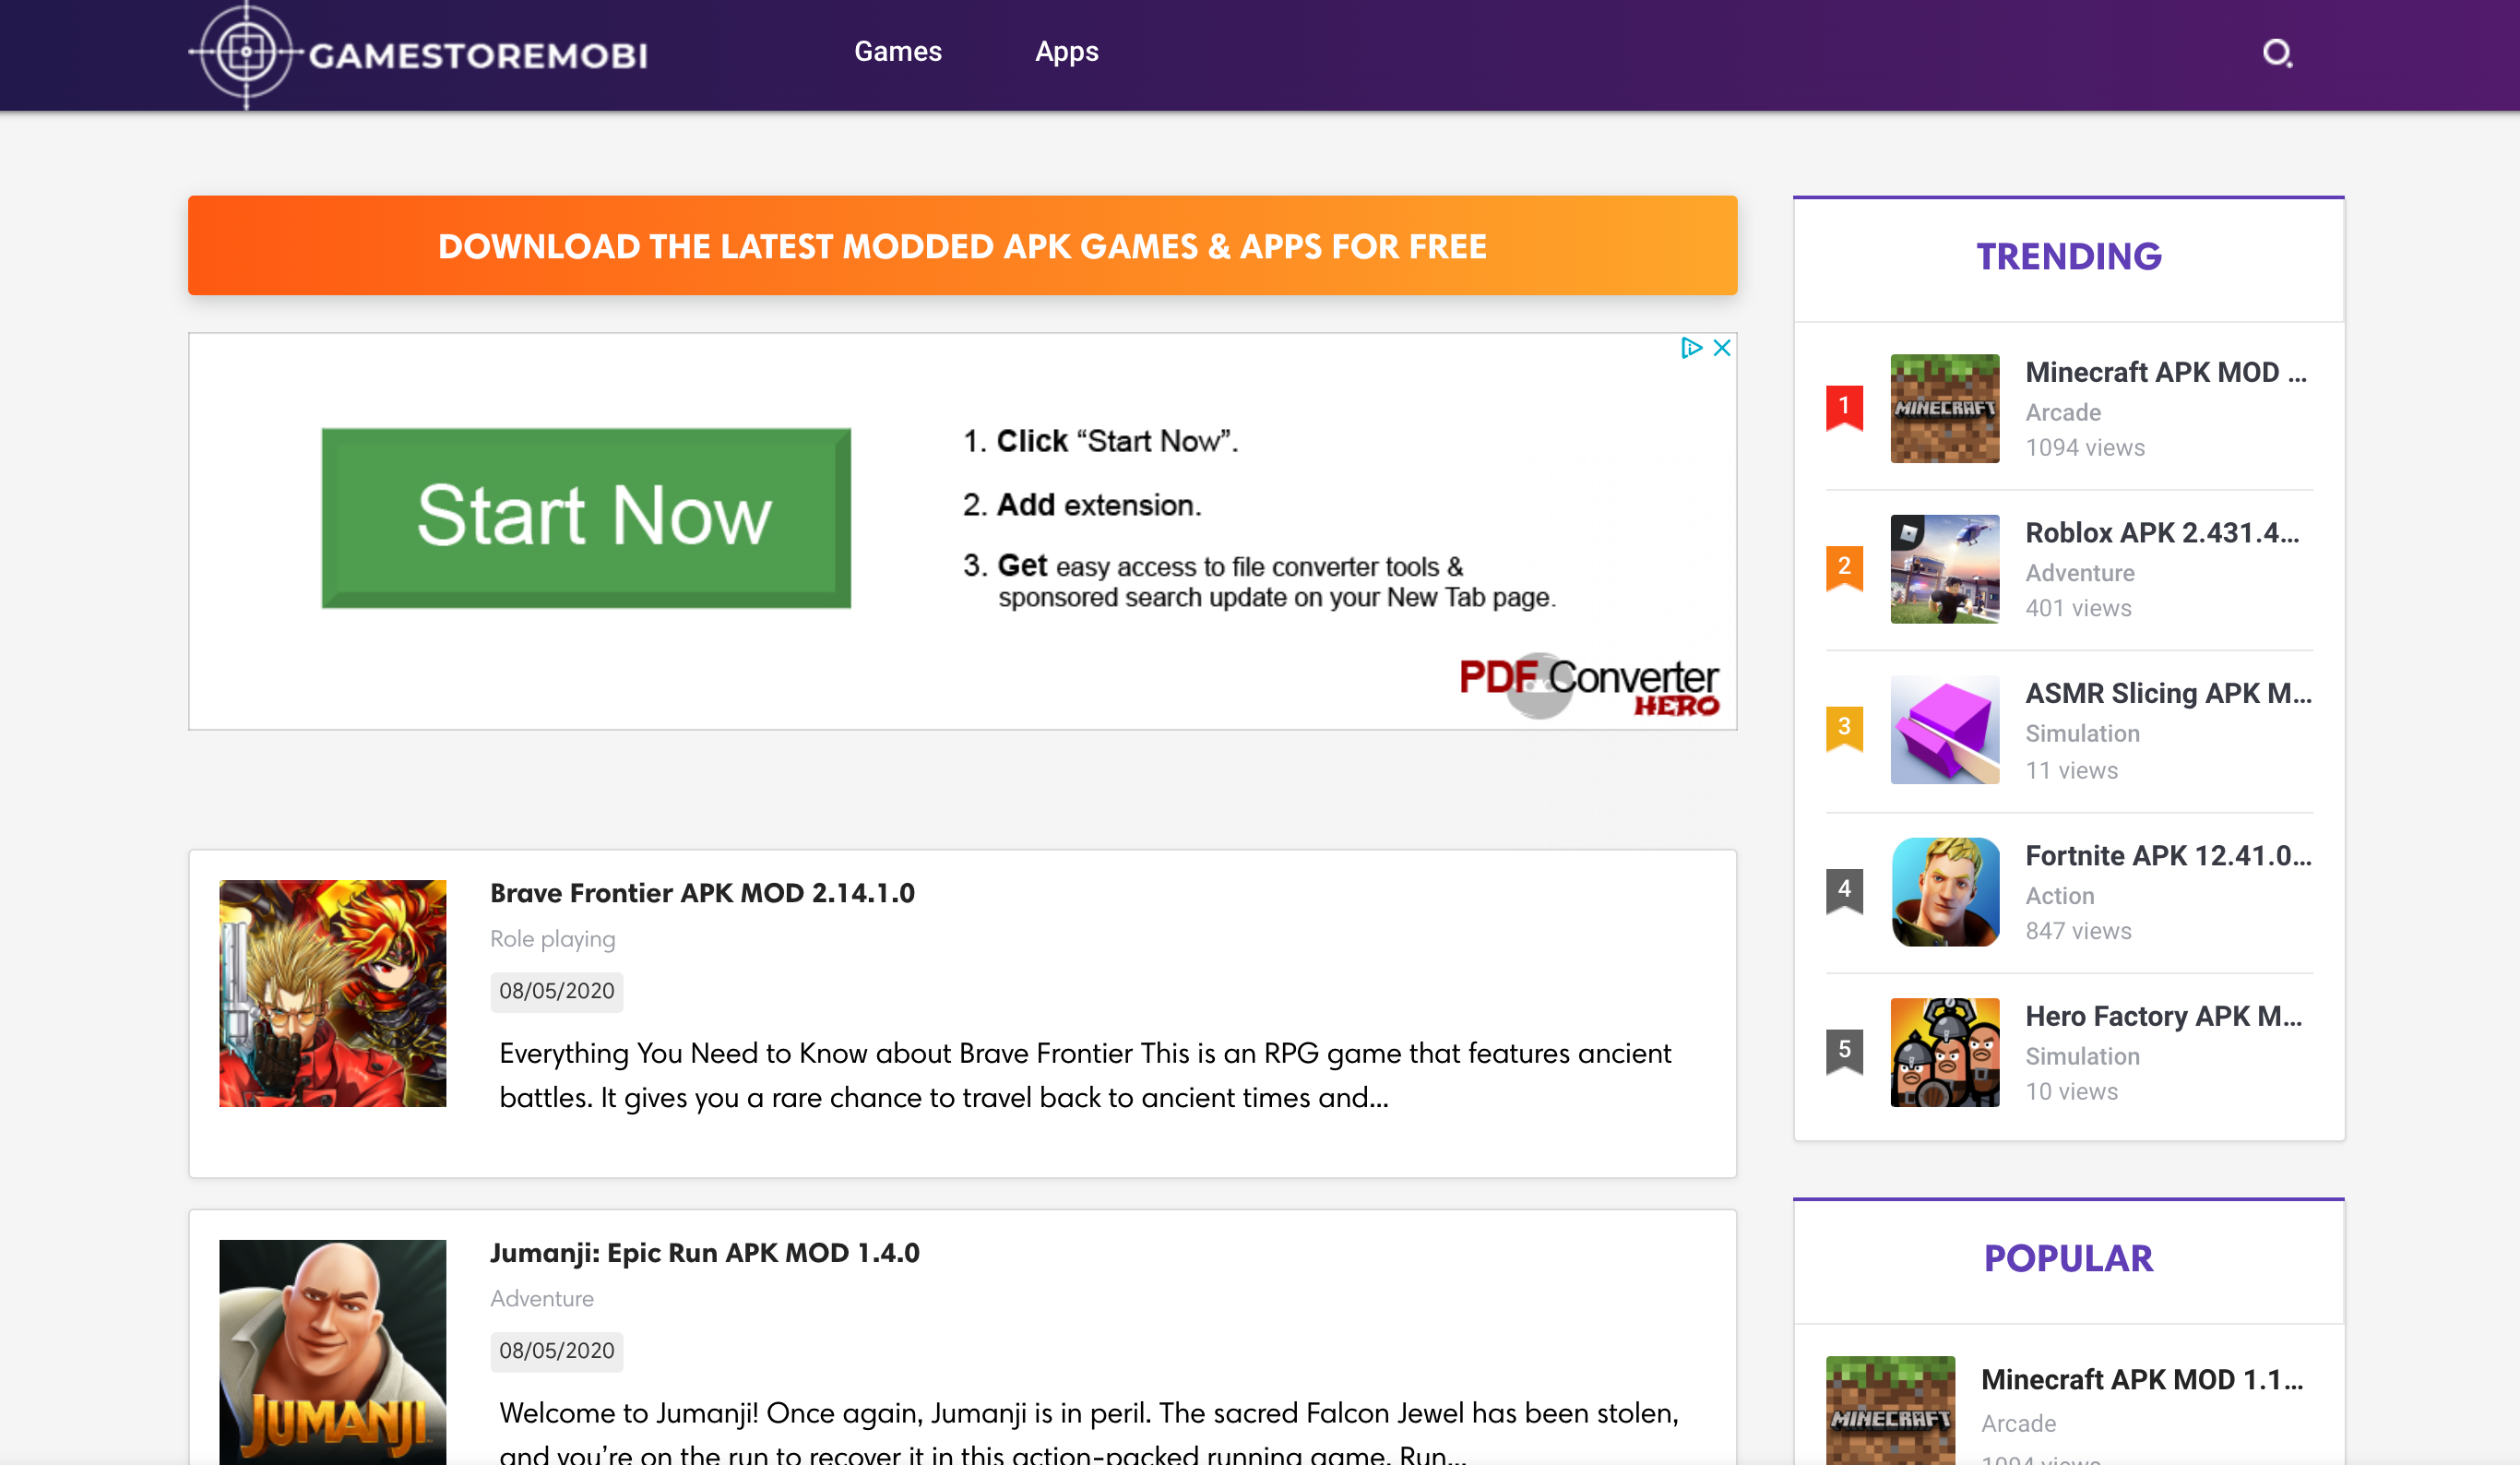
Task: Open Jumanji: Epic Run APK MOD title
Action: [704, 1252]
